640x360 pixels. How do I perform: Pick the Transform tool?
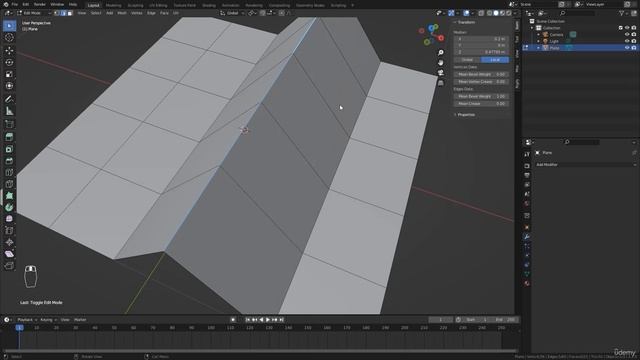click(9, 86)
